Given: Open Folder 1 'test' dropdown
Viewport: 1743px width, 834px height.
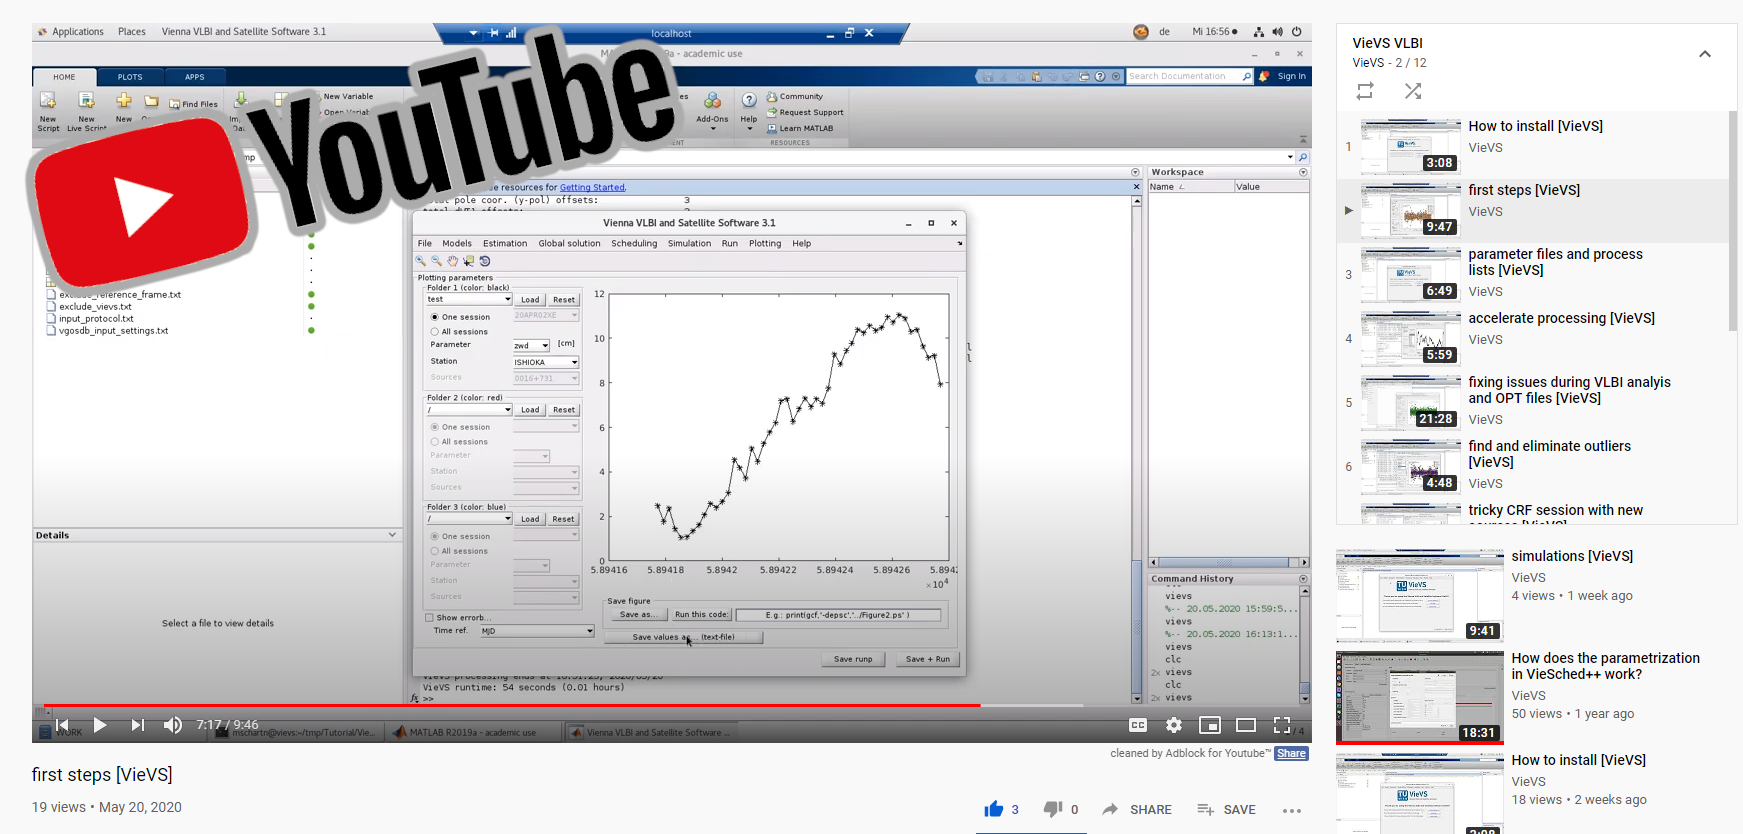Looking at the screenshot, I should [469, 299].
